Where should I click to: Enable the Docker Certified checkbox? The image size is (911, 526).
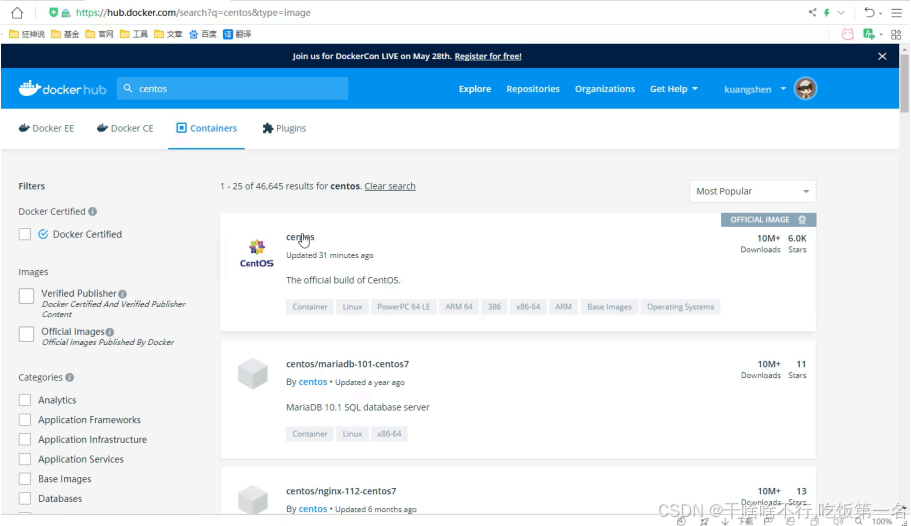(24, 234)
